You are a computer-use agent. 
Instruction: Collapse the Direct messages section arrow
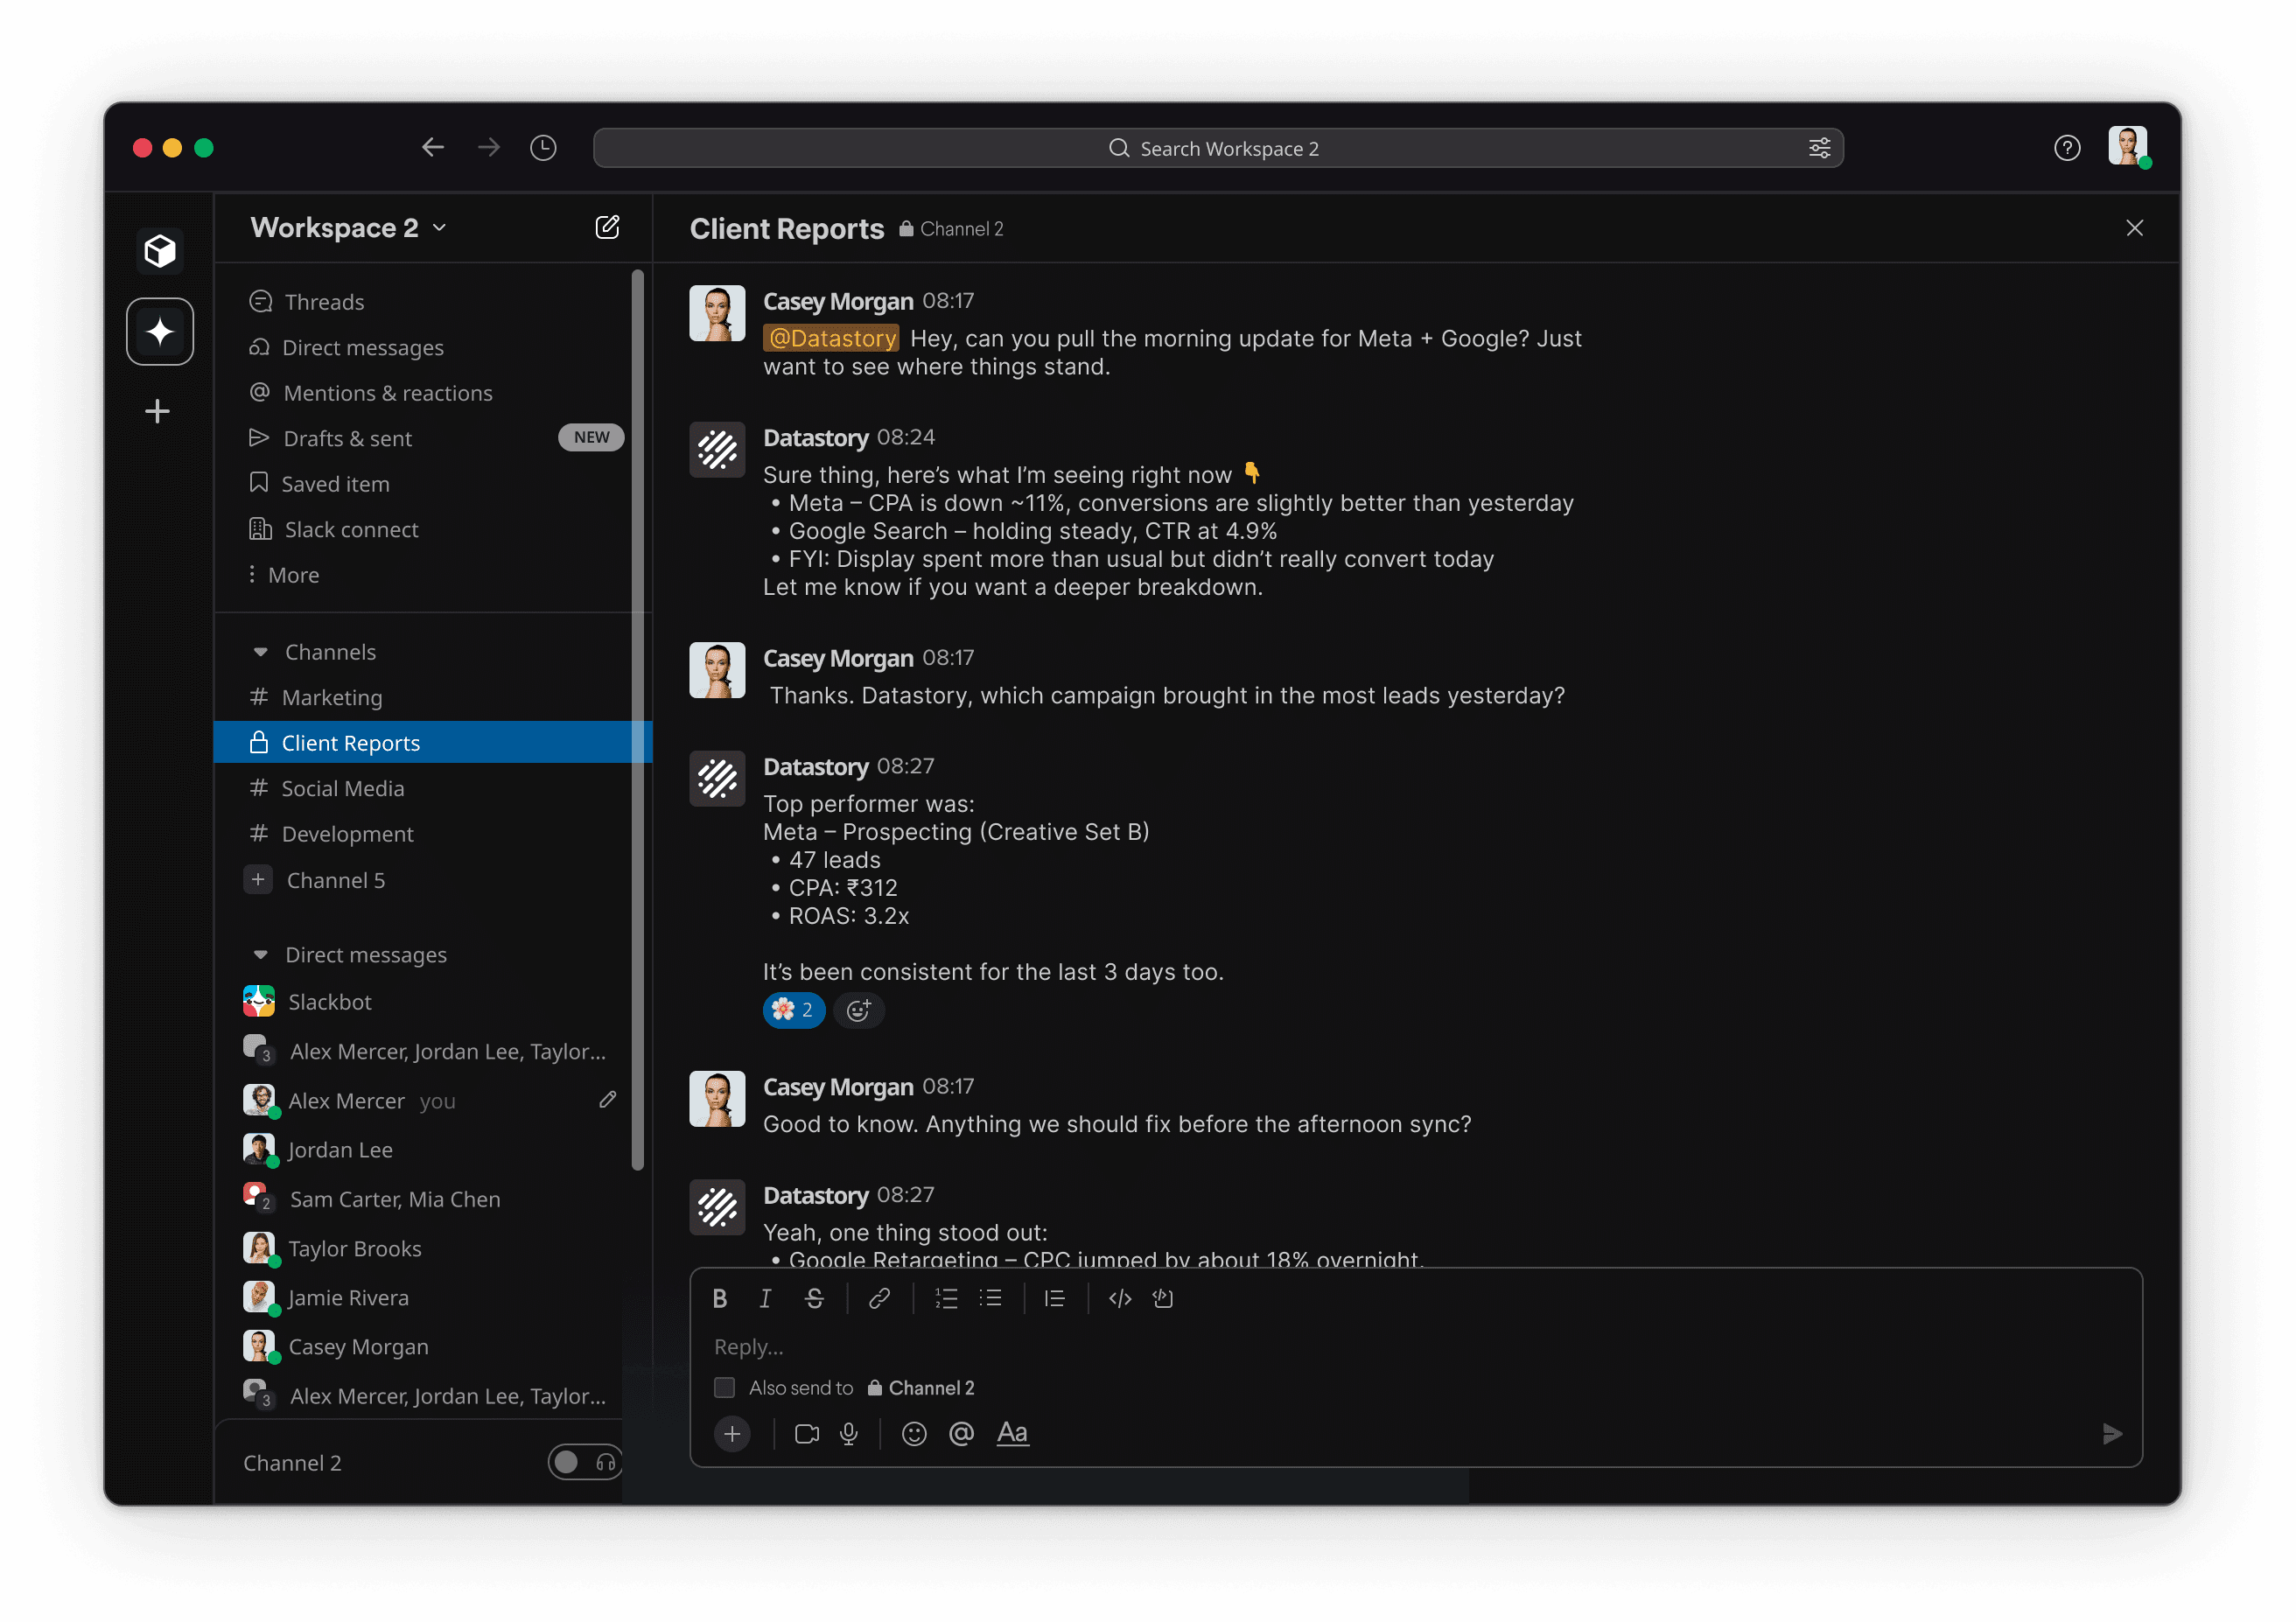260,955
